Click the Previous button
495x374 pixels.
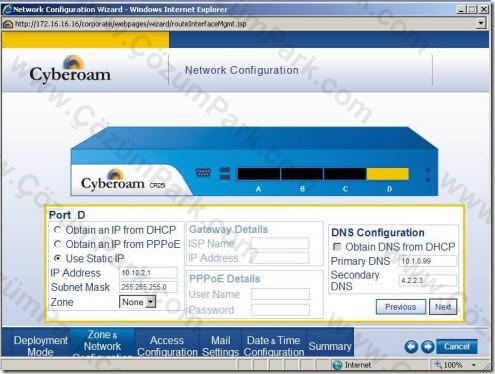pyautogui.click(x=401, y=307)
